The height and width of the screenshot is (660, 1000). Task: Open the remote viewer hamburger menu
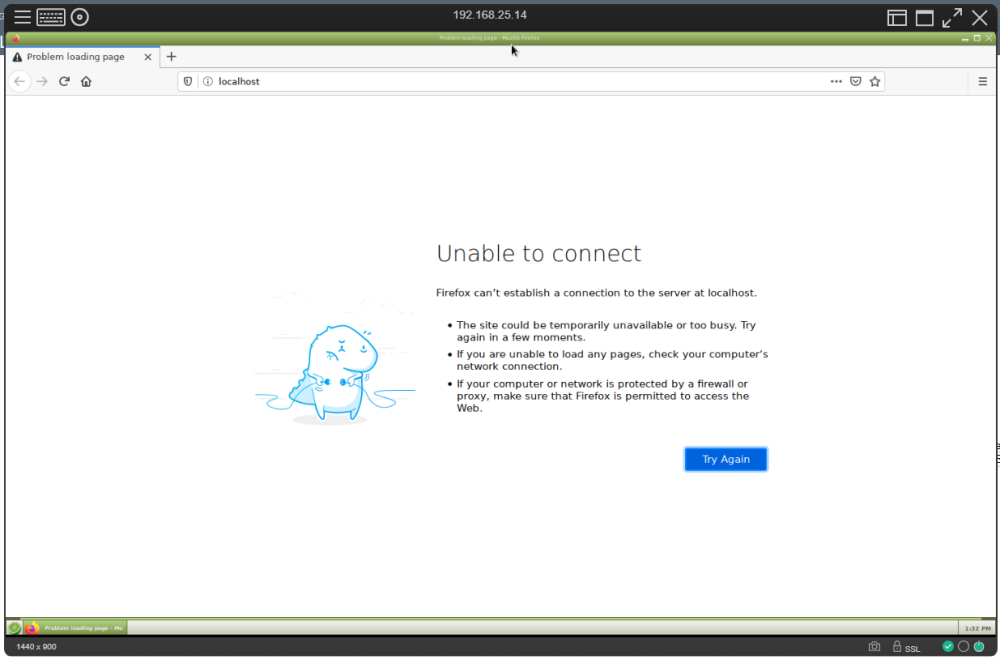pos(22,17)
